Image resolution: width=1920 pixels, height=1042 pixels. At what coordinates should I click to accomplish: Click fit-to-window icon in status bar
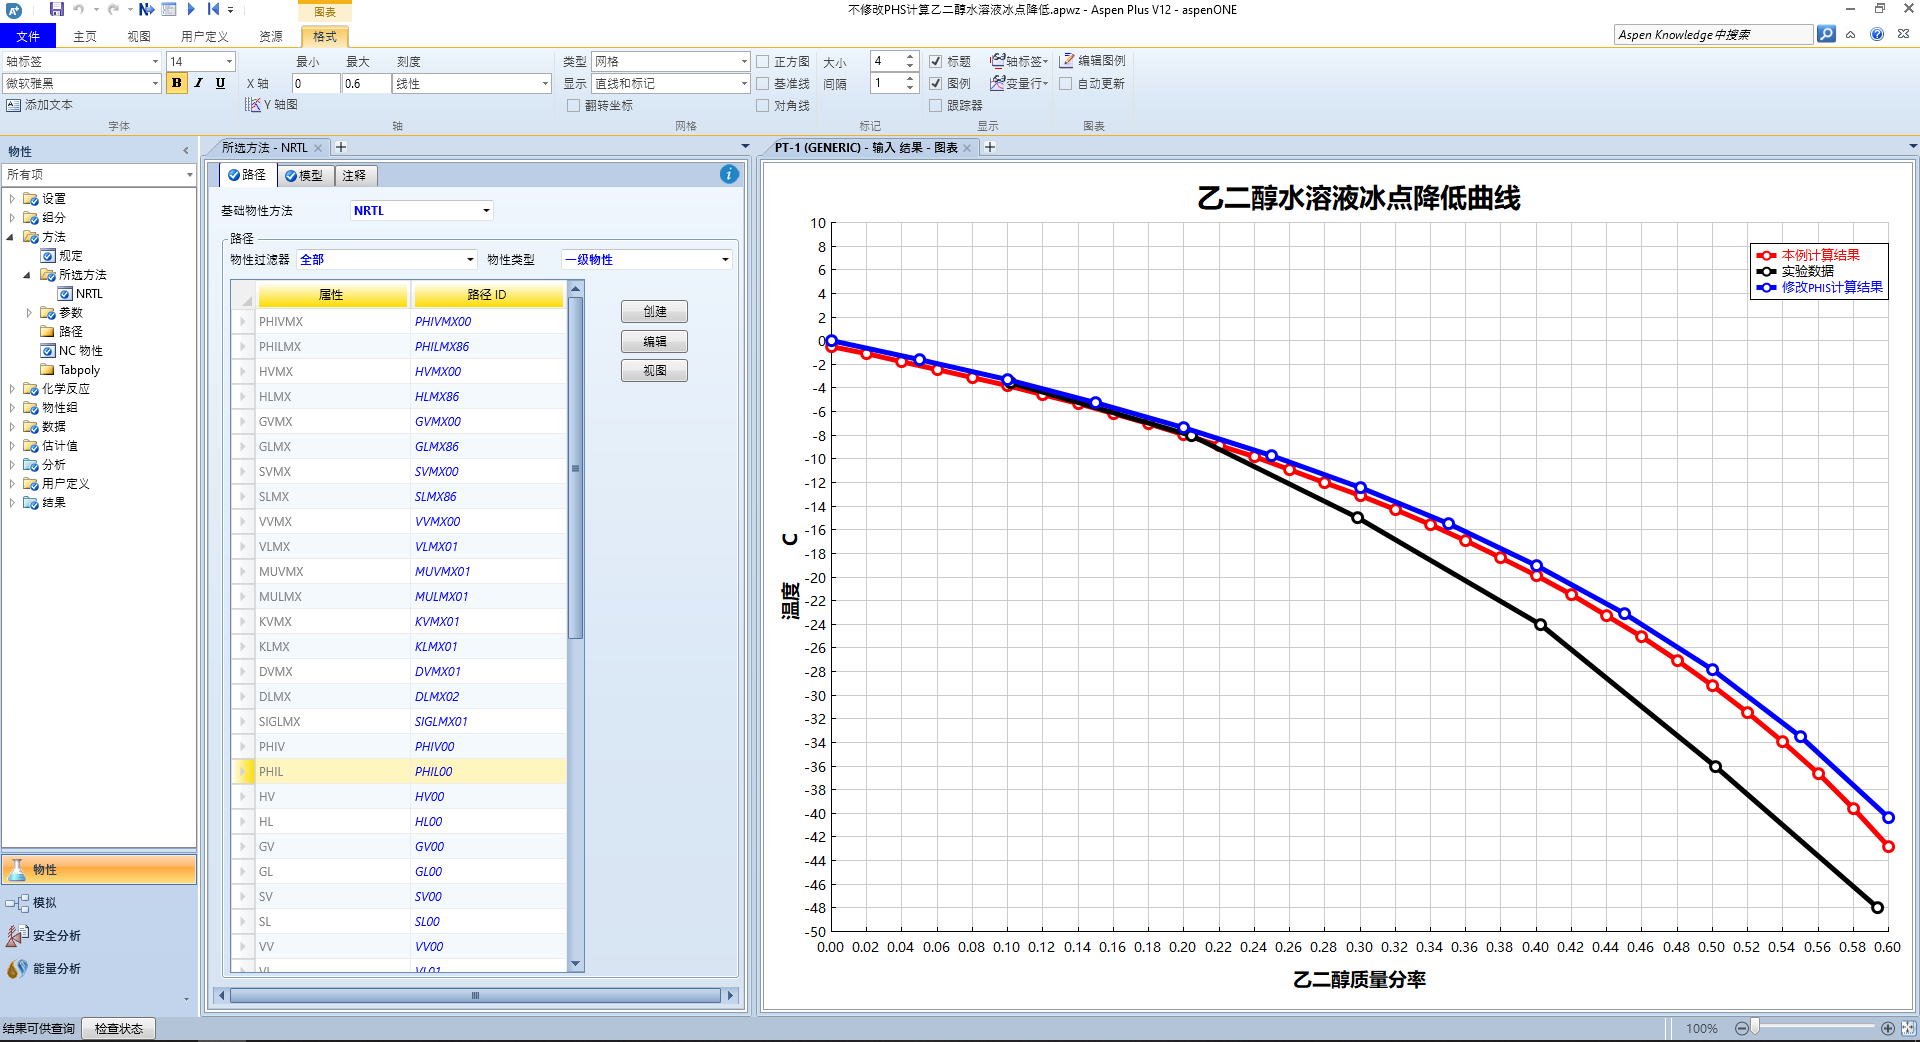click(x=1908, y=1028)
